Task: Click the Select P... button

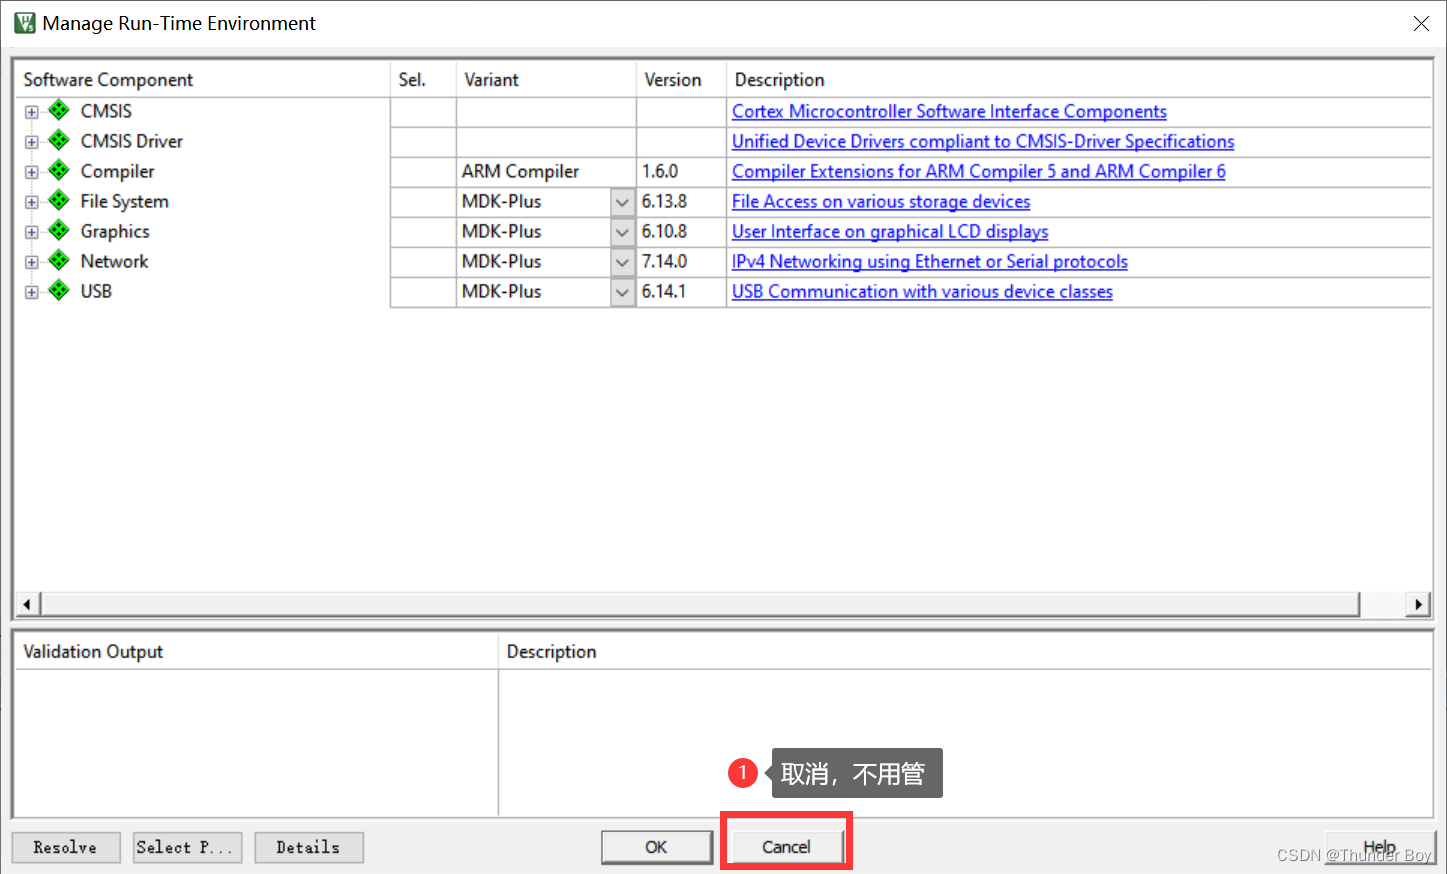Action: point(187,847)
